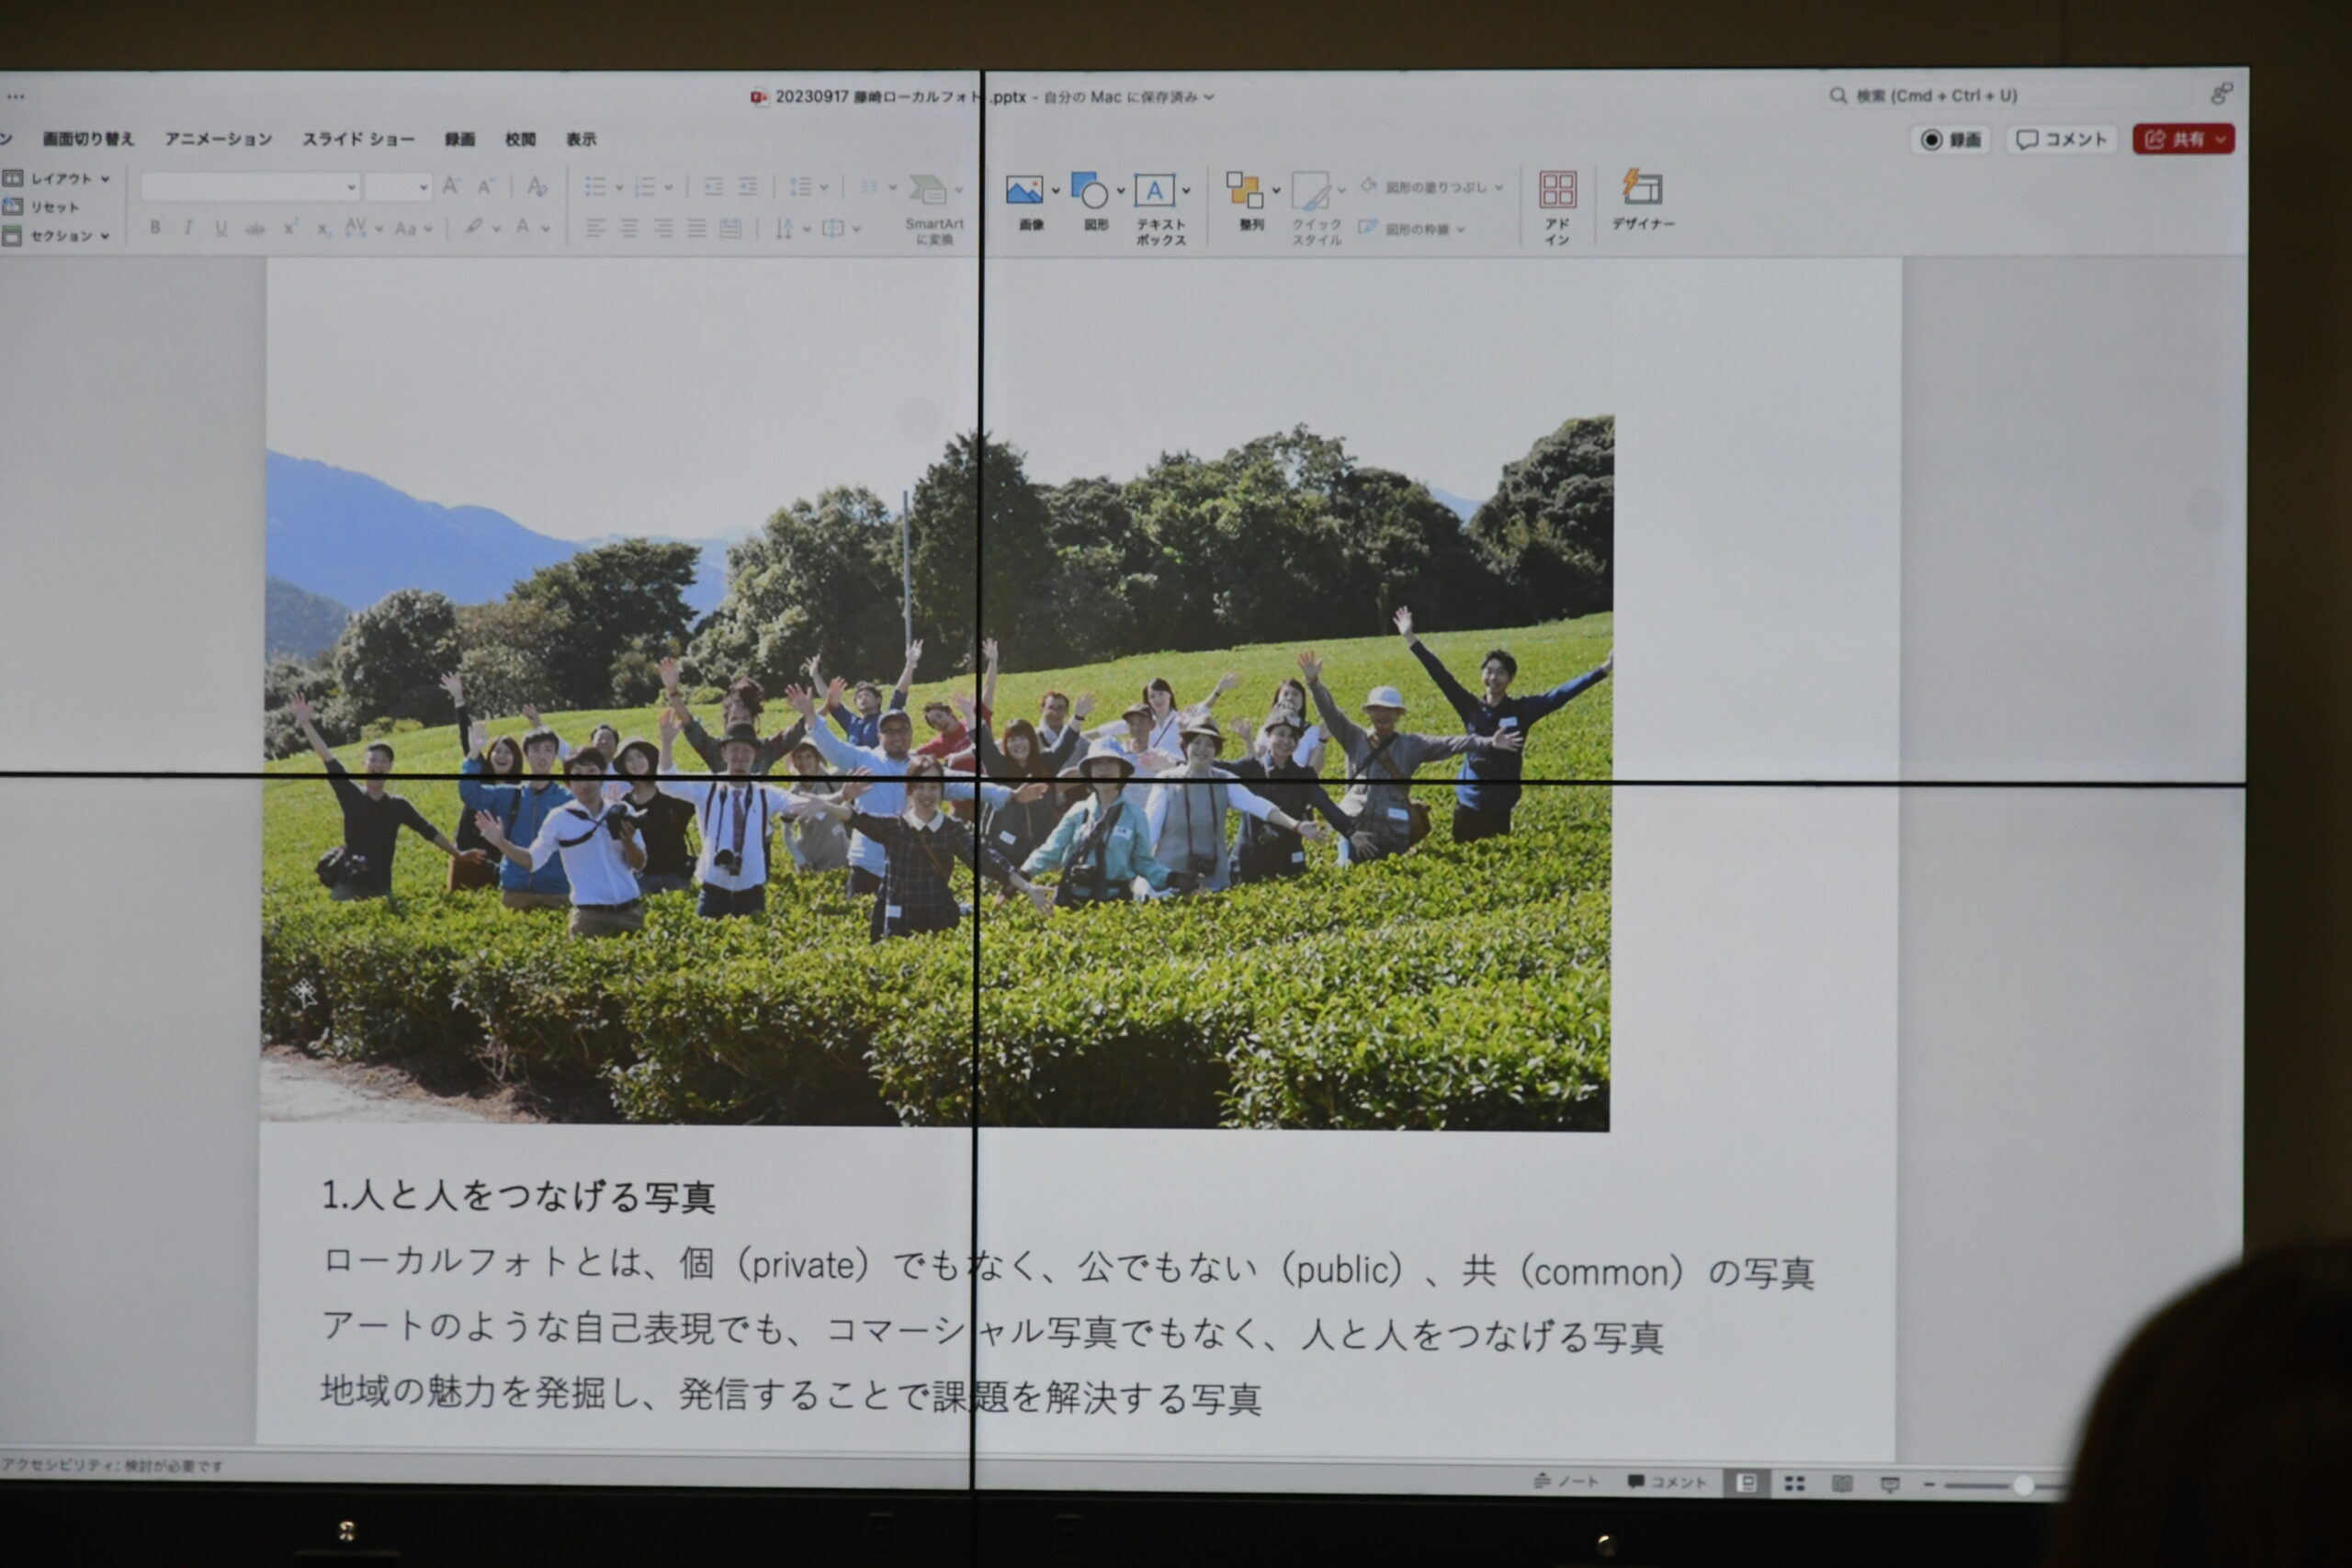Launch the デザイナー designer pane

pyautogui.click(x=1642, y=199)
